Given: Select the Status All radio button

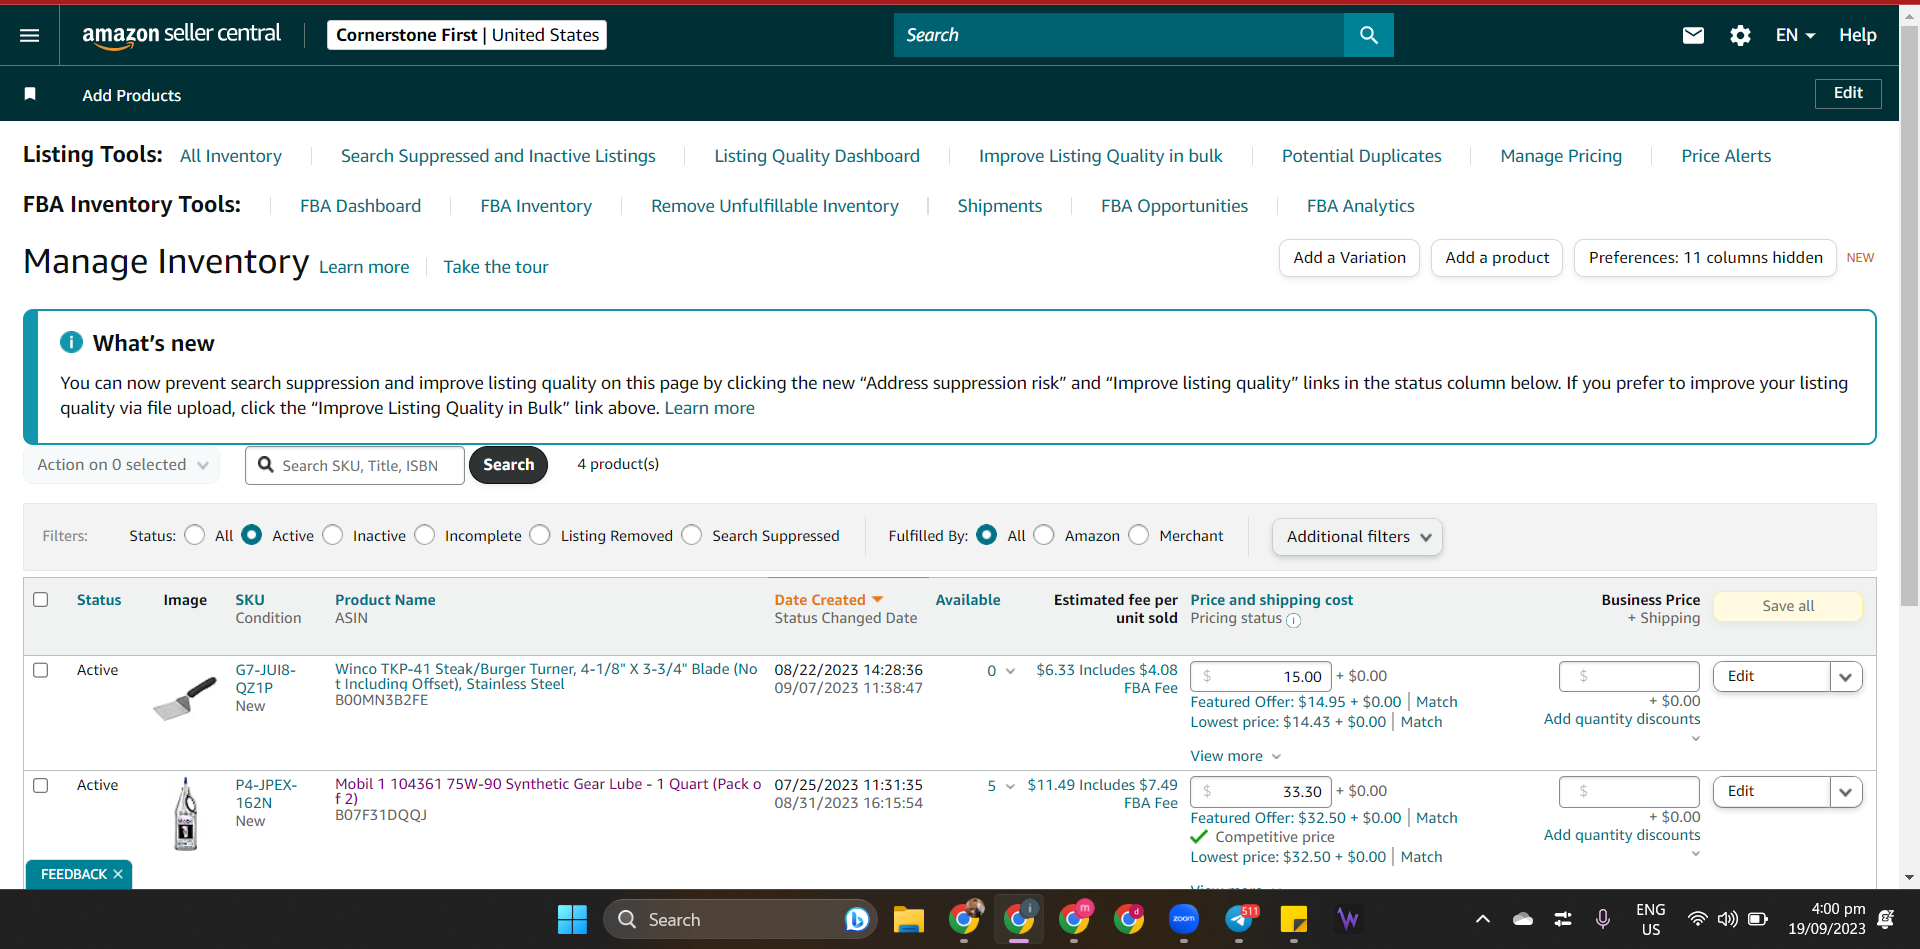Looking at the screenshot, I should [x=195, y=535].
